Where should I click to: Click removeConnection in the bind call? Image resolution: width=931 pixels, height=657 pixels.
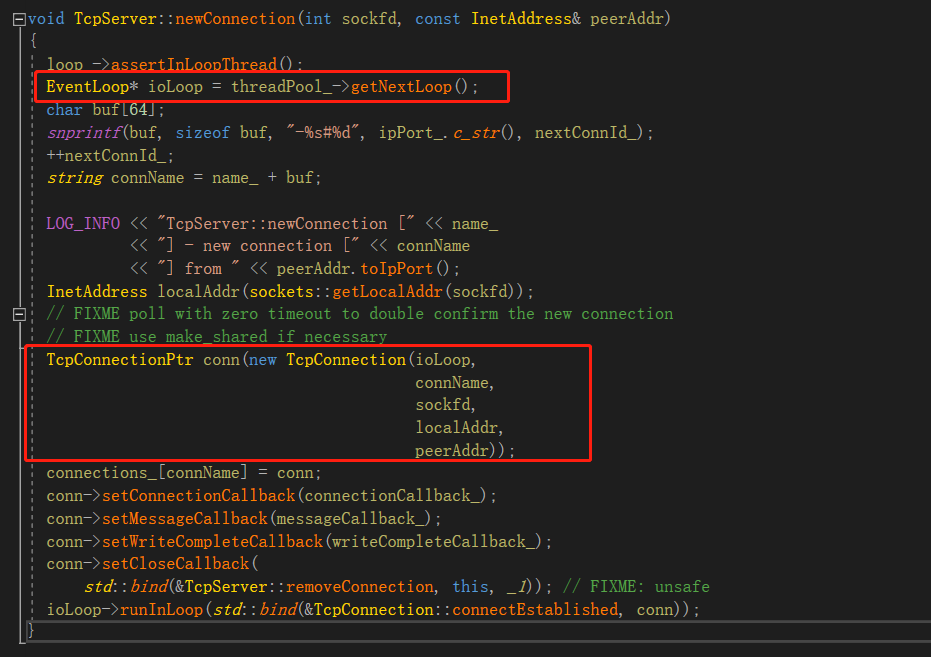[360, 587]
